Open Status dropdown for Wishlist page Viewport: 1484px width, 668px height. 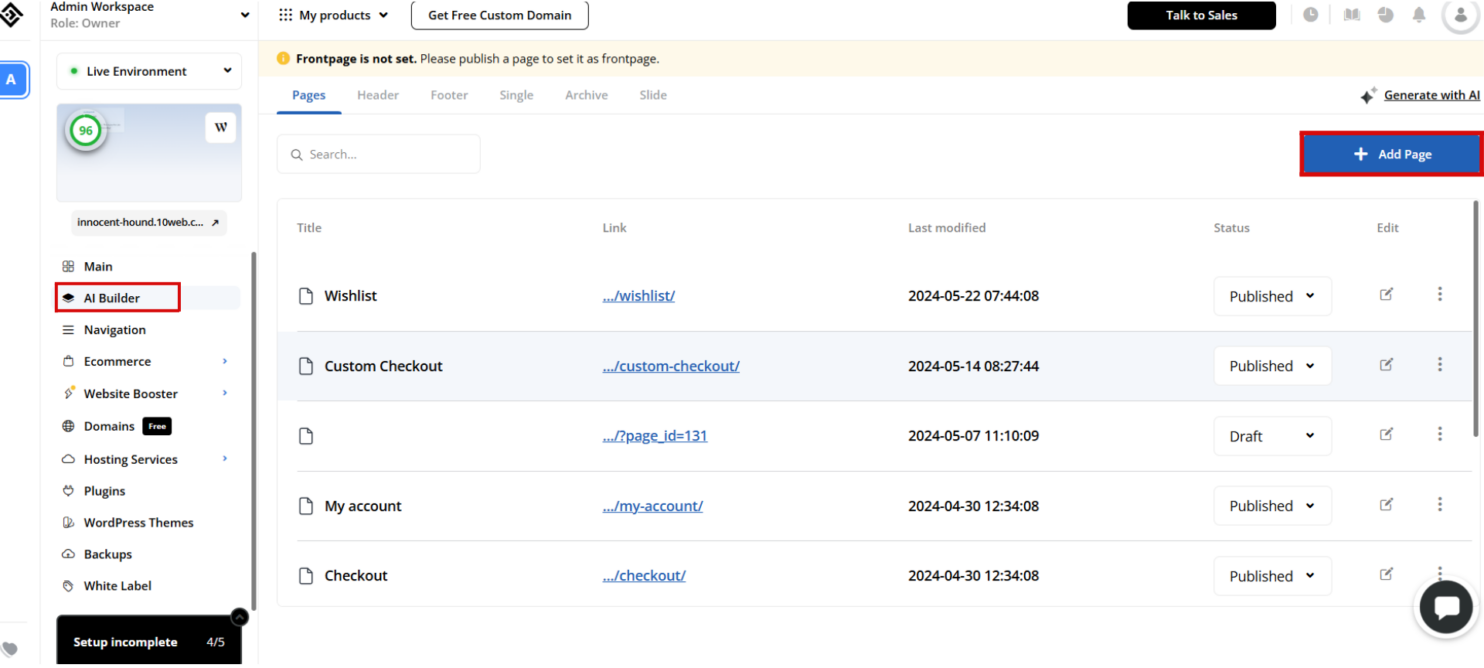1272,296
